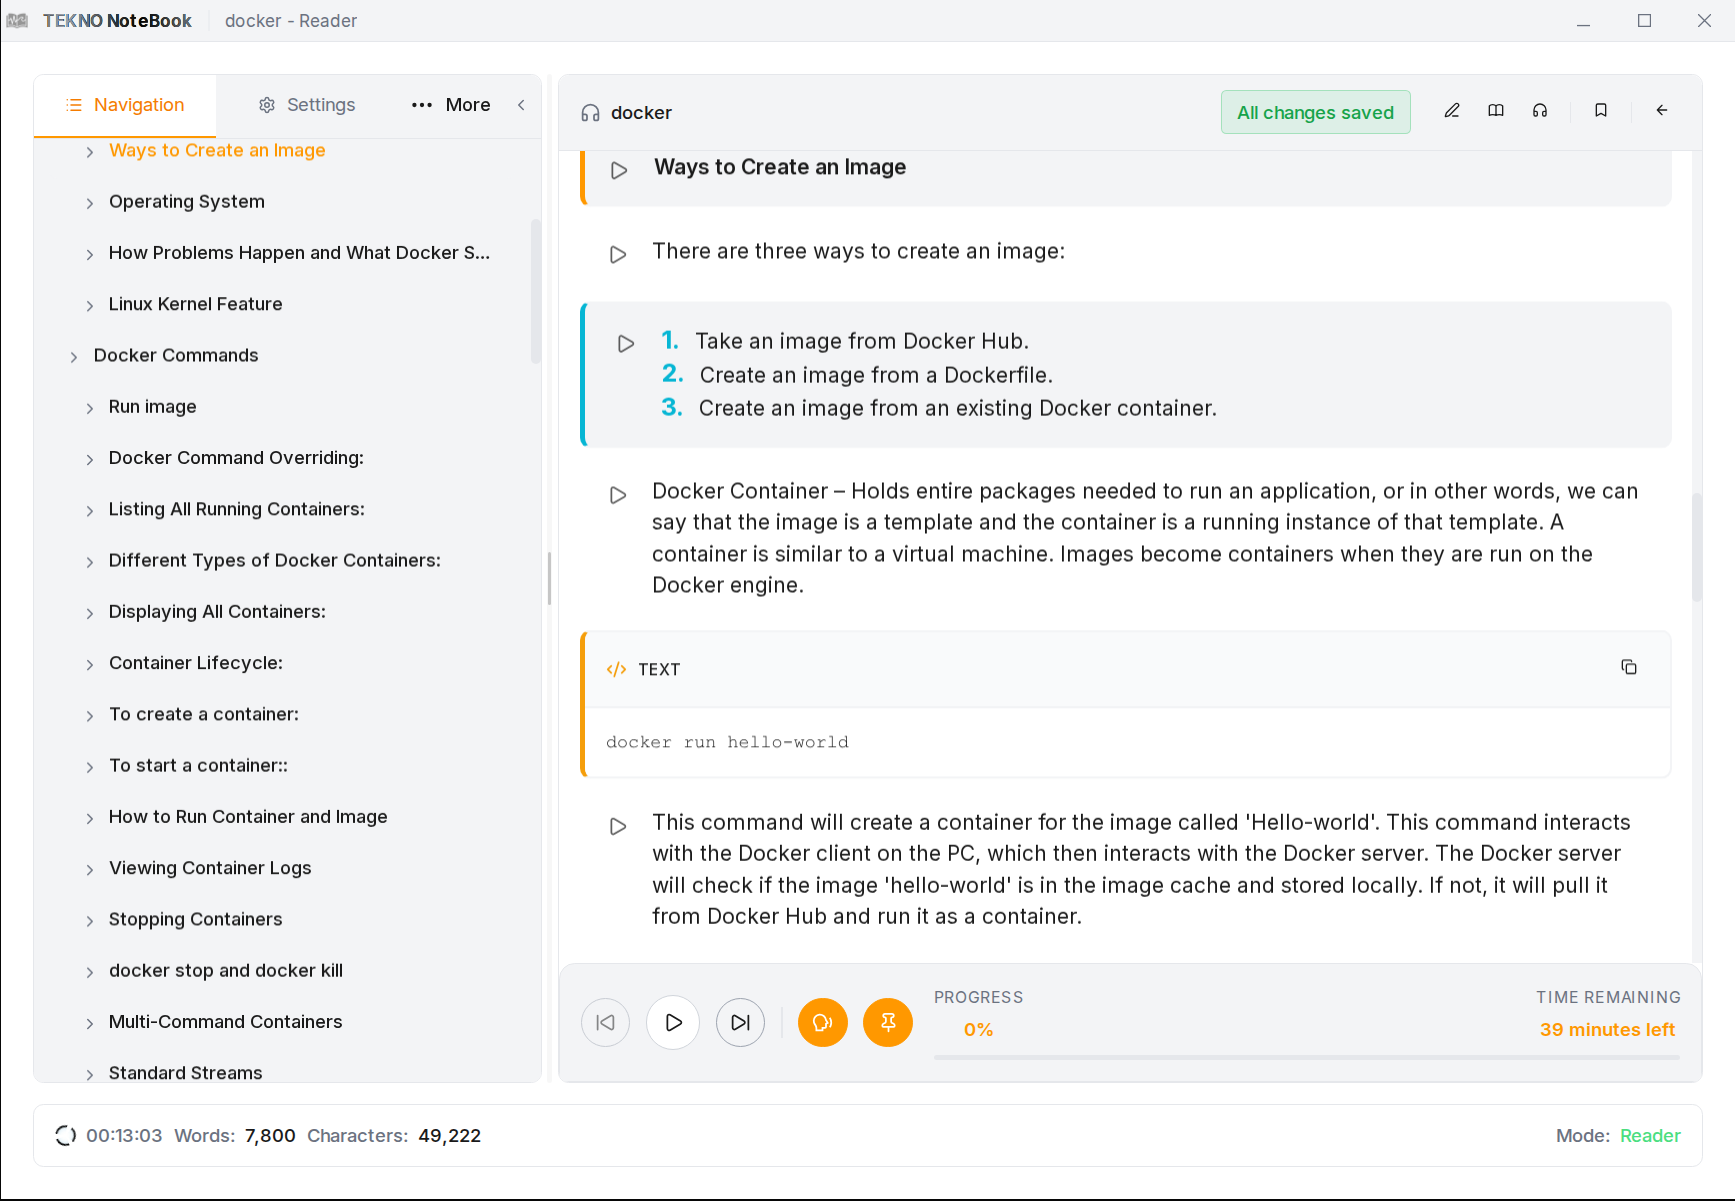Screen dimensions: 1735x1201
Task: Copy the docker run code block
Action: tap(1629, 667)
